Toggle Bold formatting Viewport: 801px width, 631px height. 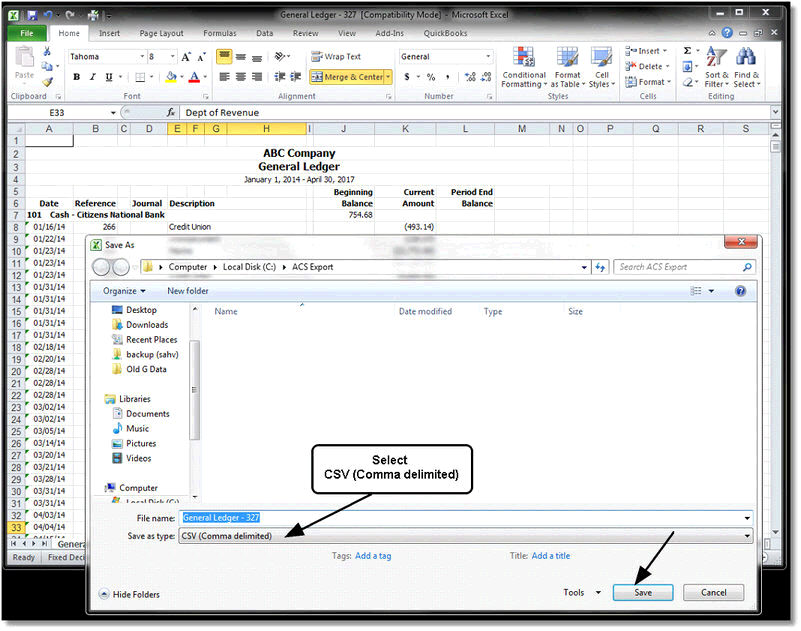pos(77,77)
